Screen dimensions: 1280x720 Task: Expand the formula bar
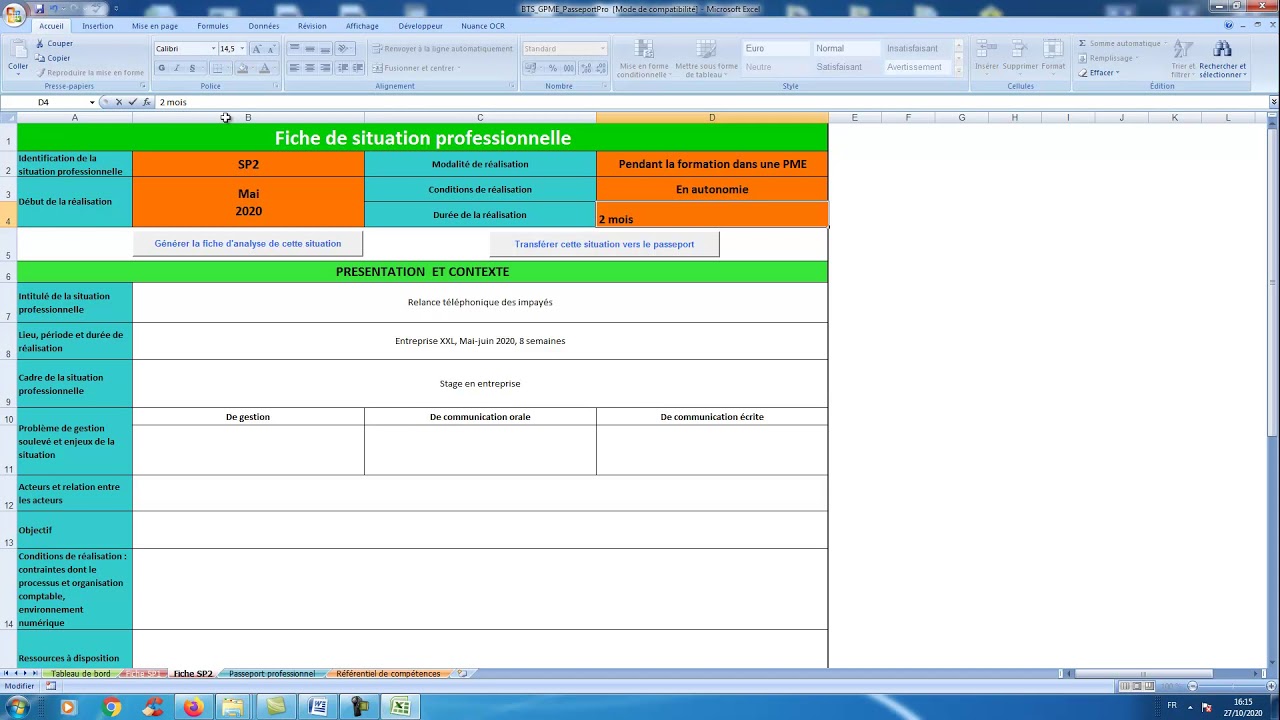[1273, 102]
